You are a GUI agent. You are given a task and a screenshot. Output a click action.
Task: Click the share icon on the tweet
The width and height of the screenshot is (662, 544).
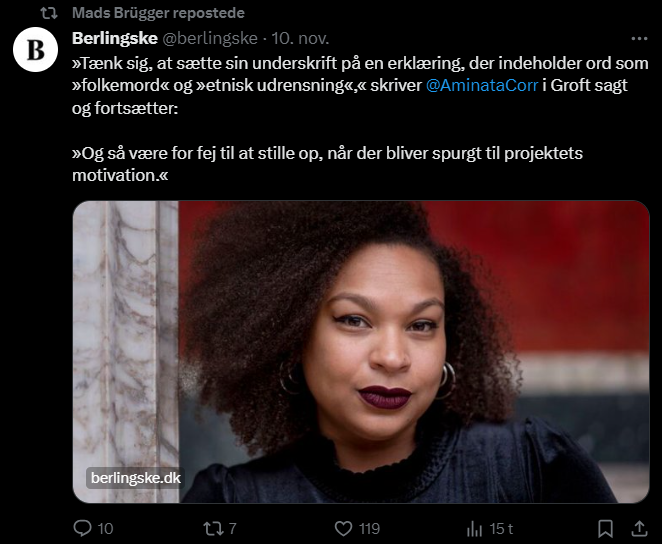(x=639, y=527)
